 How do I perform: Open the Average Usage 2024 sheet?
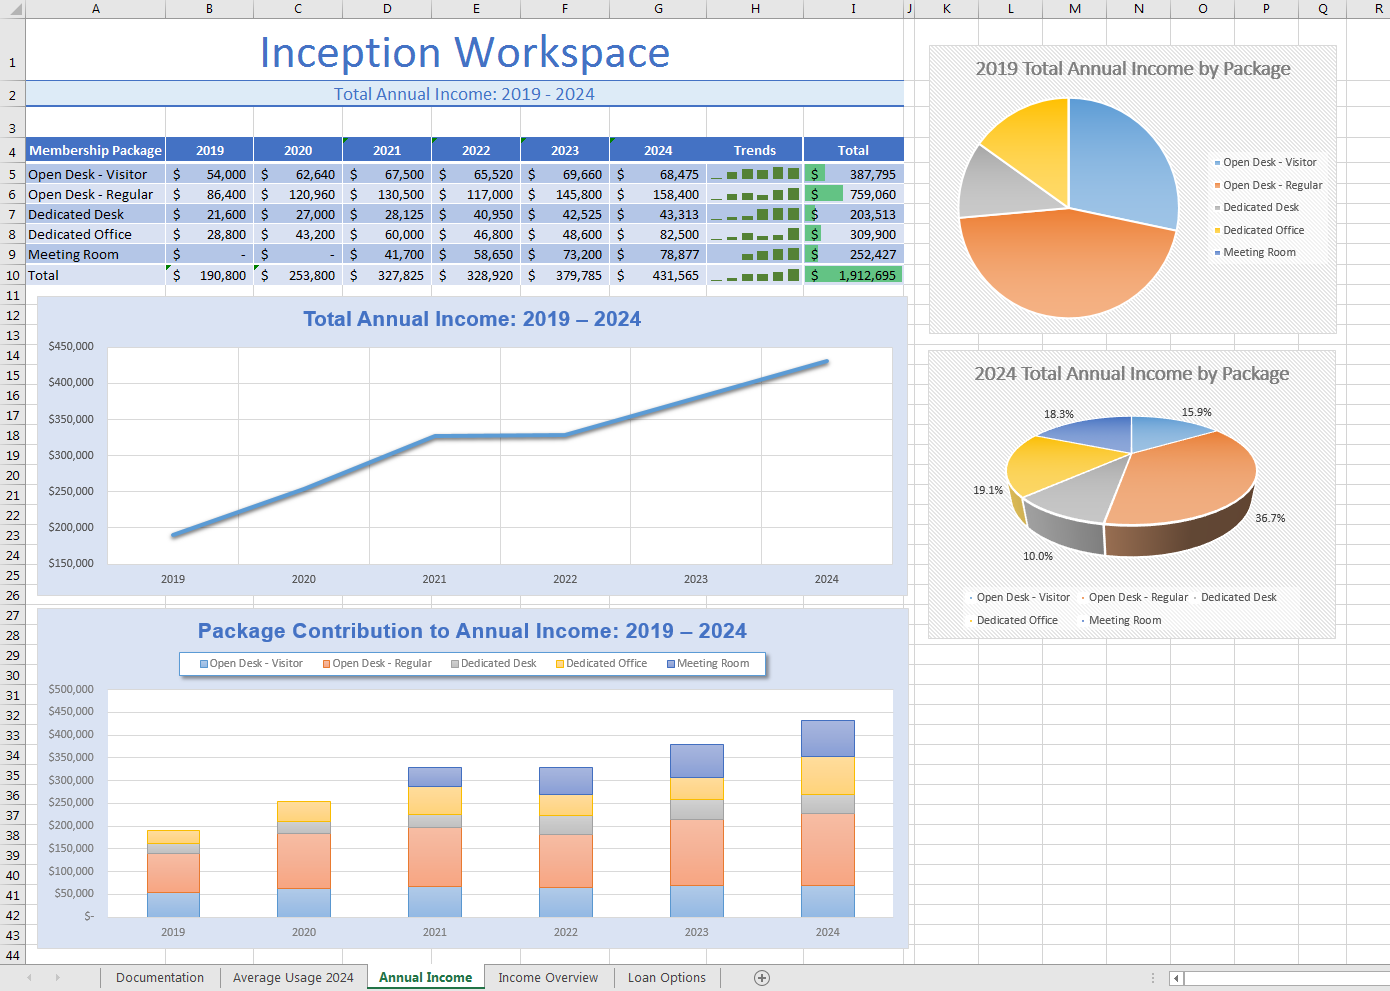[x=293, y=977]
